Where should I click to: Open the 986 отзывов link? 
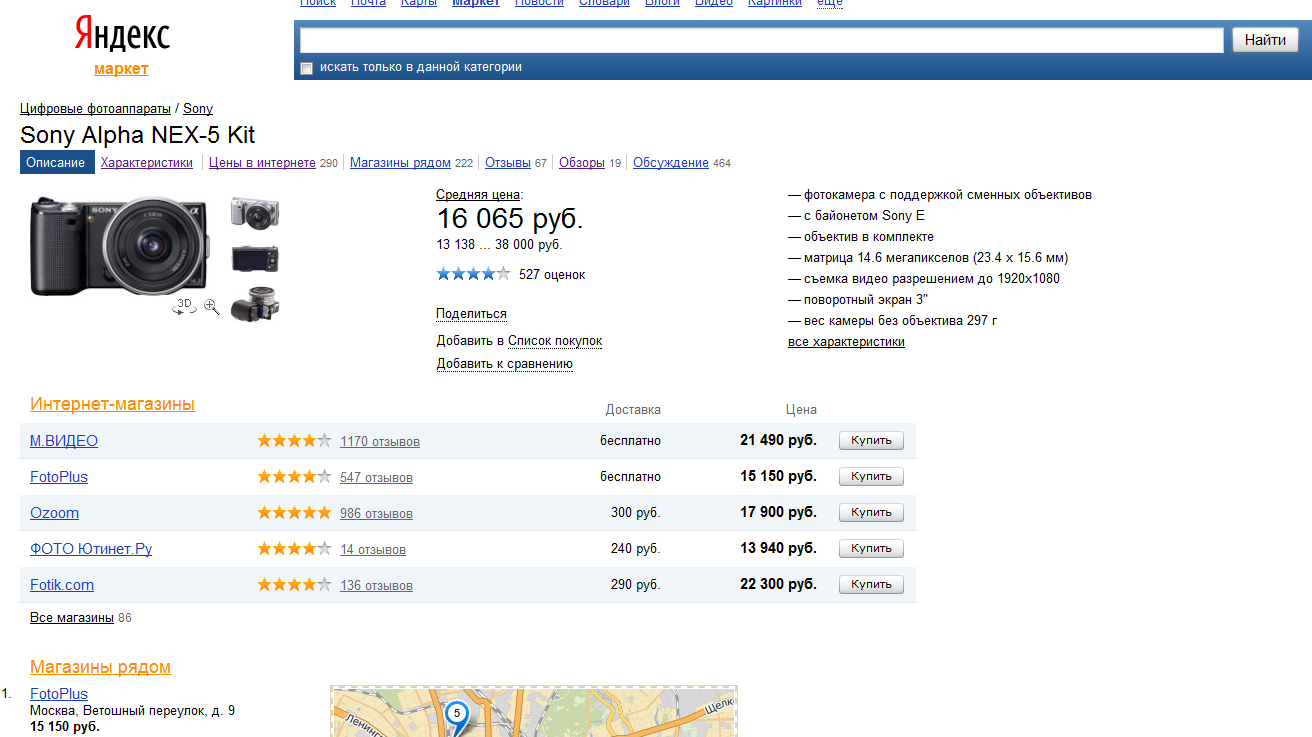click(x=376, y=514)
